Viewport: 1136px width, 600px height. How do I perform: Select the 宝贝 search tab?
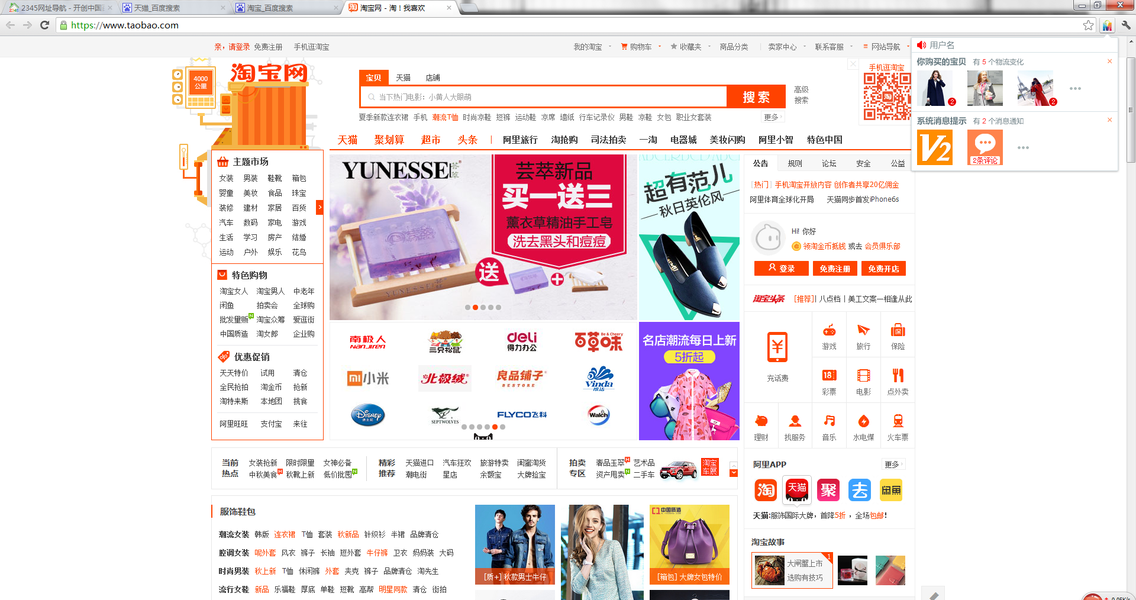click(373, 78)
